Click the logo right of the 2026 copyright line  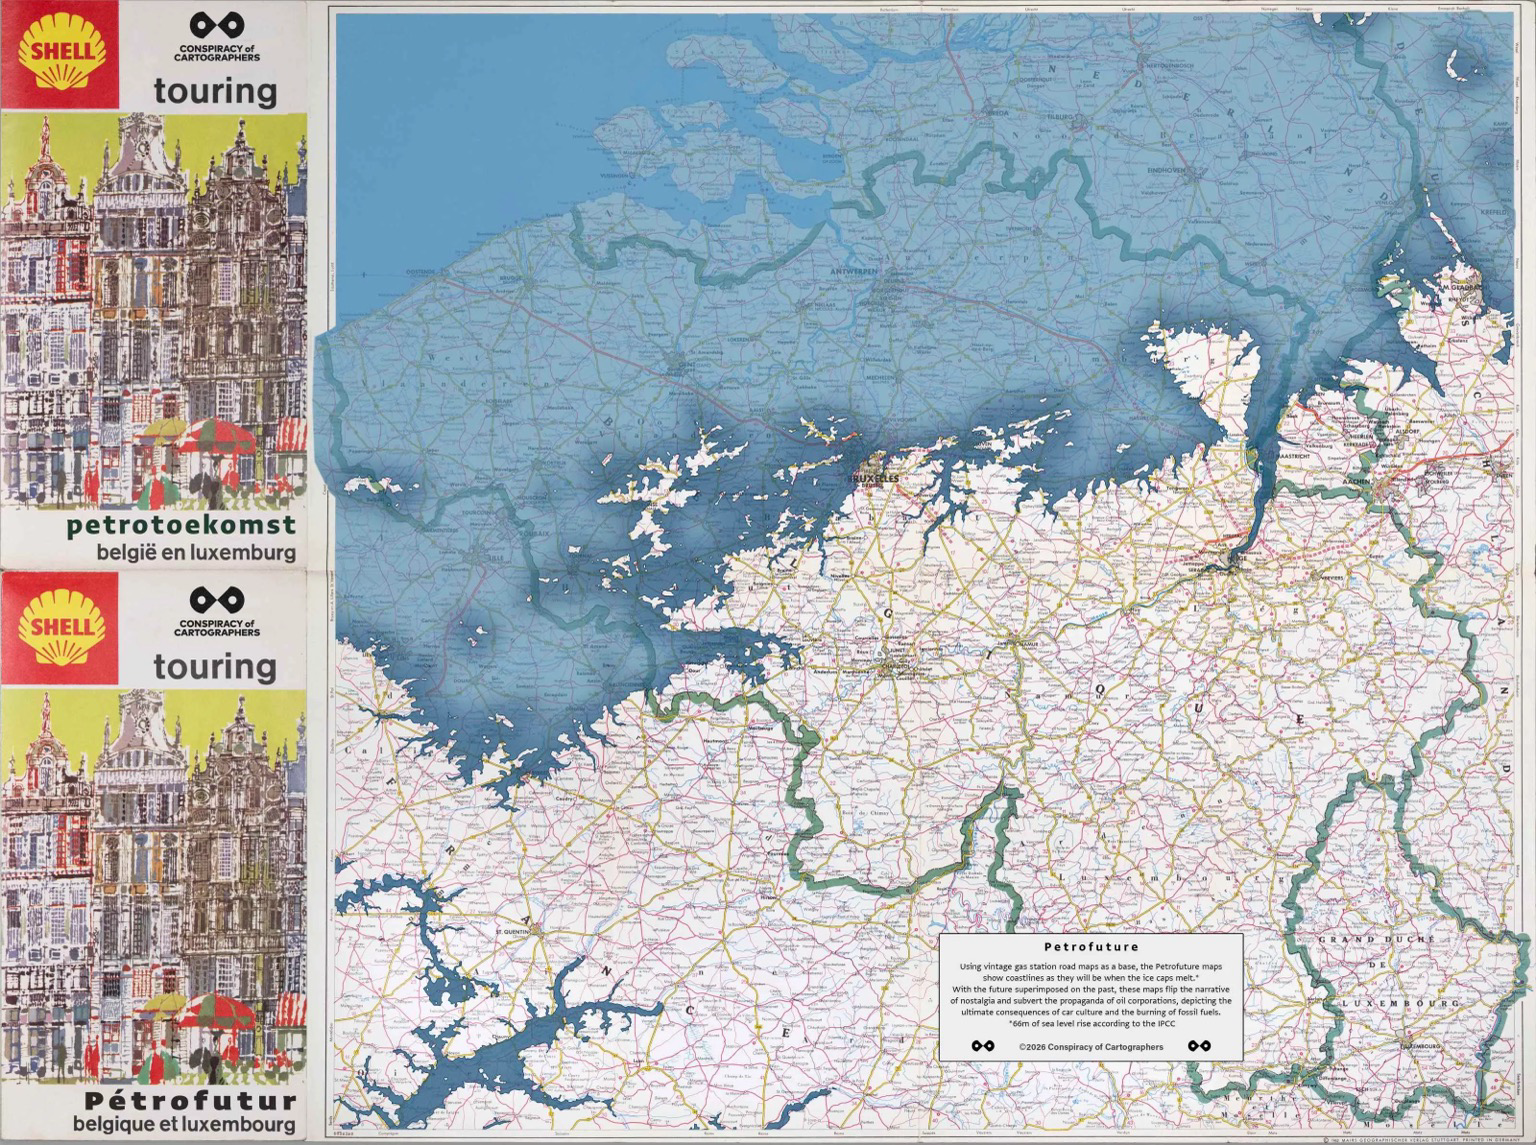click(1200, 1046)
